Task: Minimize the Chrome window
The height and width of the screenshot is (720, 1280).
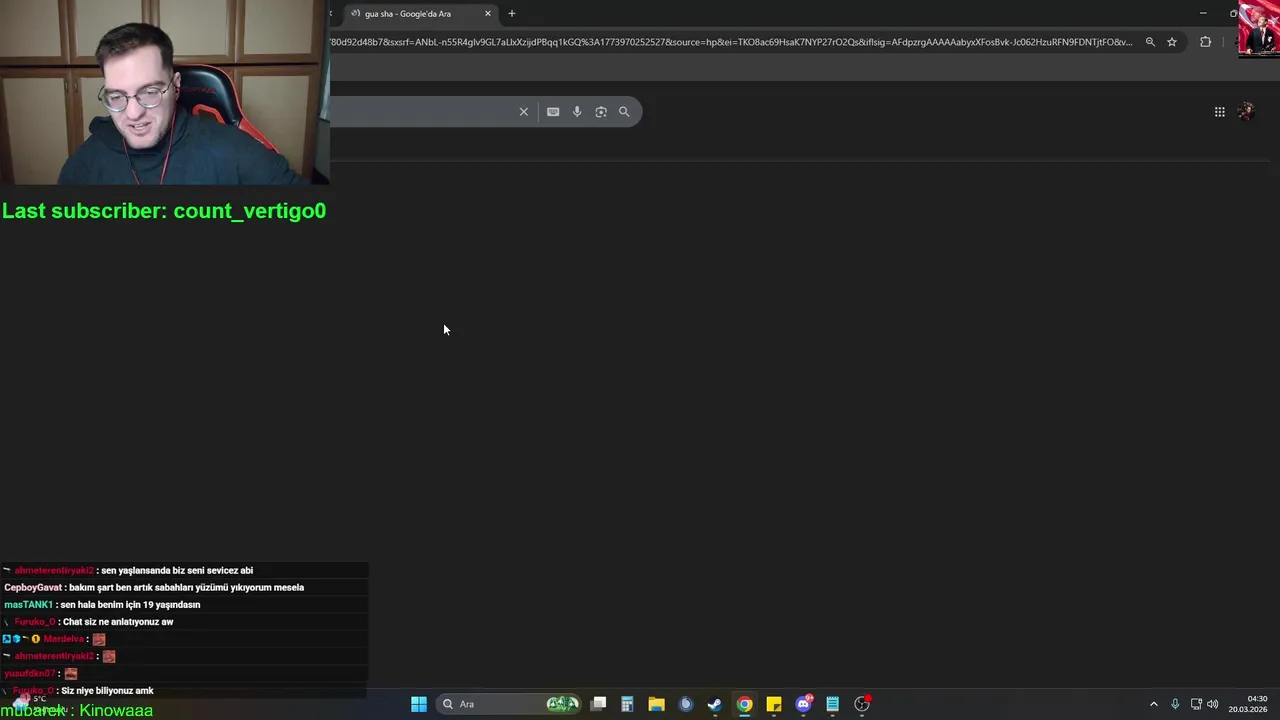Action: (x=1202, y=13)
